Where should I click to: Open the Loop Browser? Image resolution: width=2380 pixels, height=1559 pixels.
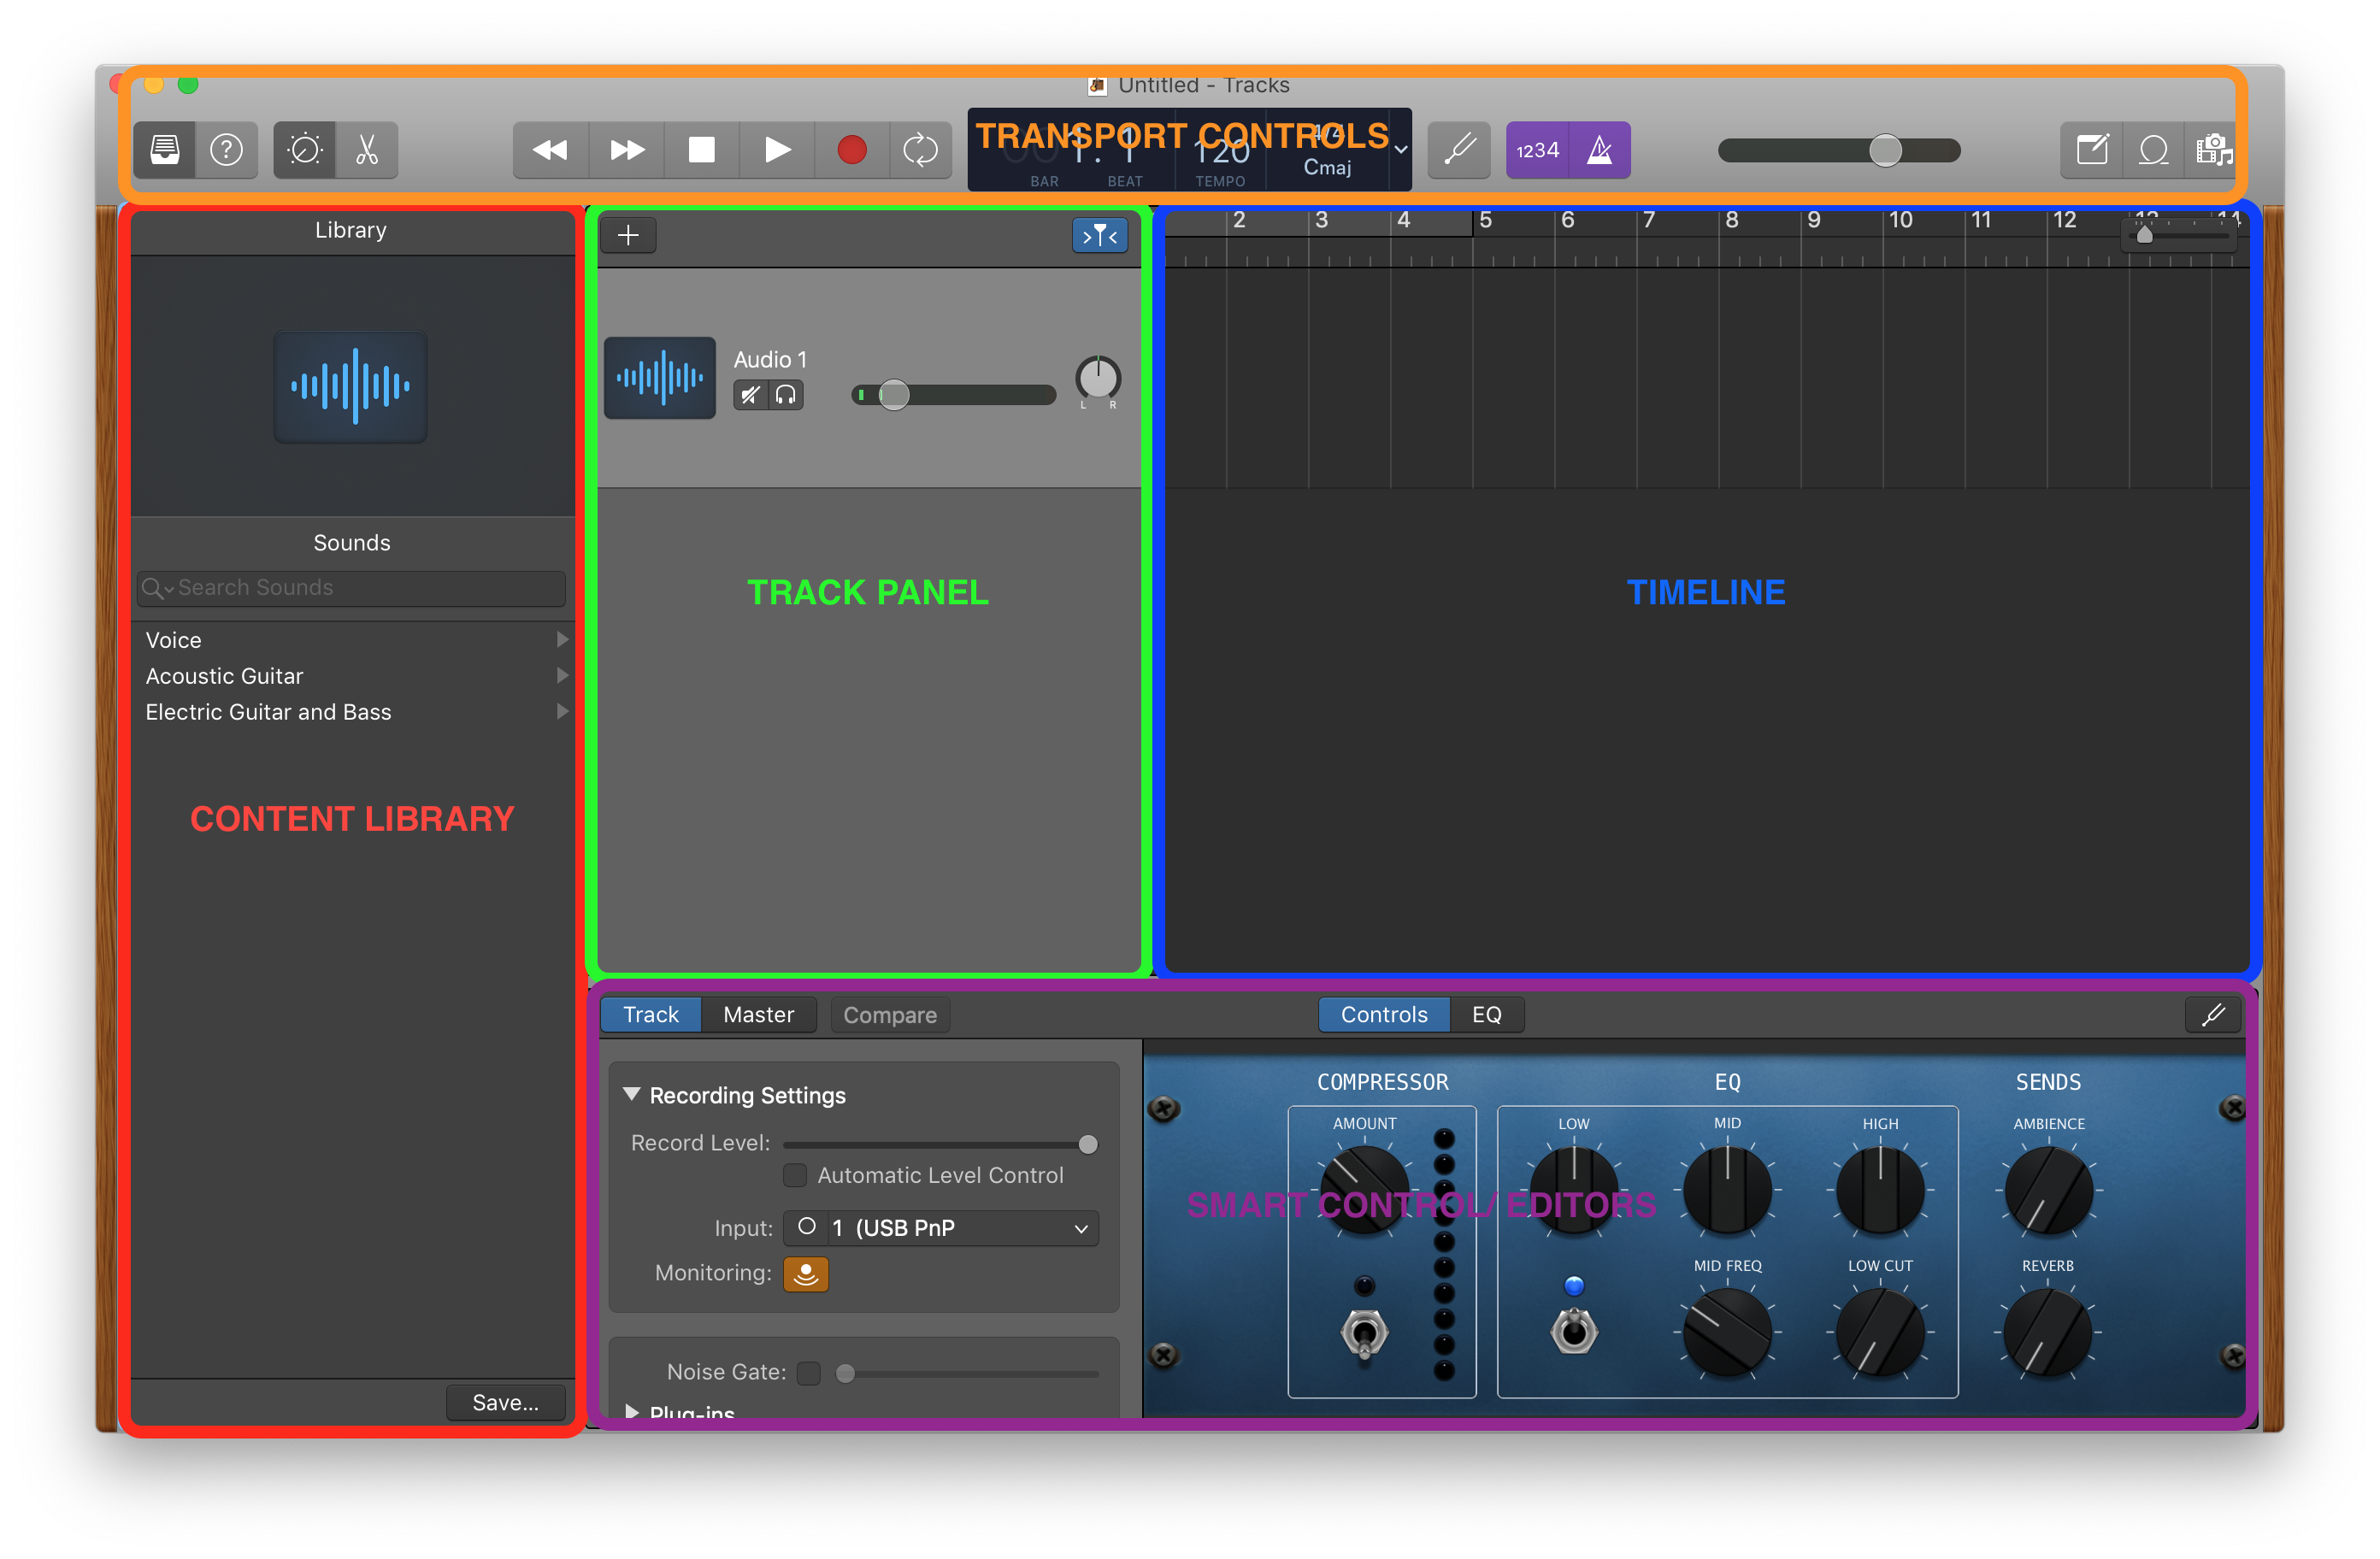pyautogui.click(x=2153, y=150)
